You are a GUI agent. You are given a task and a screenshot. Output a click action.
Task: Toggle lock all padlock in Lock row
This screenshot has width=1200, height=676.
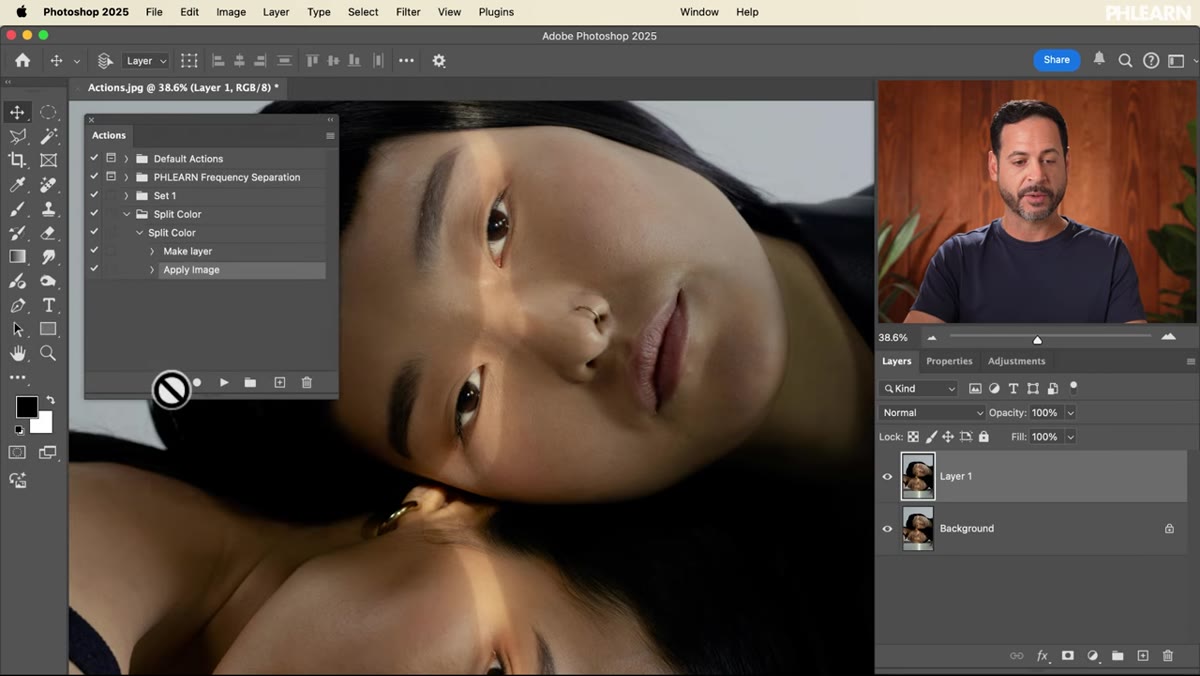[984, 437]
